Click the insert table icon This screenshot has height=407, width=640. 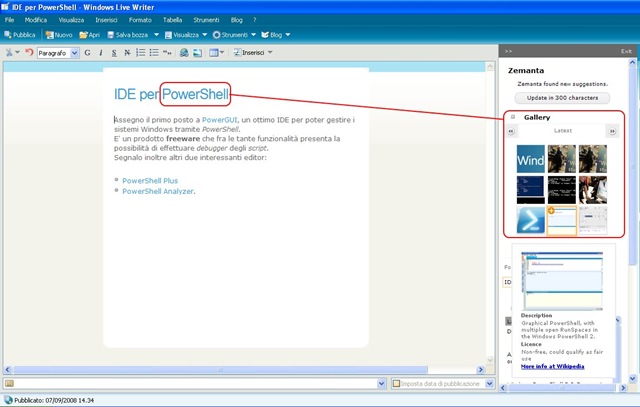tap(213, 52)
